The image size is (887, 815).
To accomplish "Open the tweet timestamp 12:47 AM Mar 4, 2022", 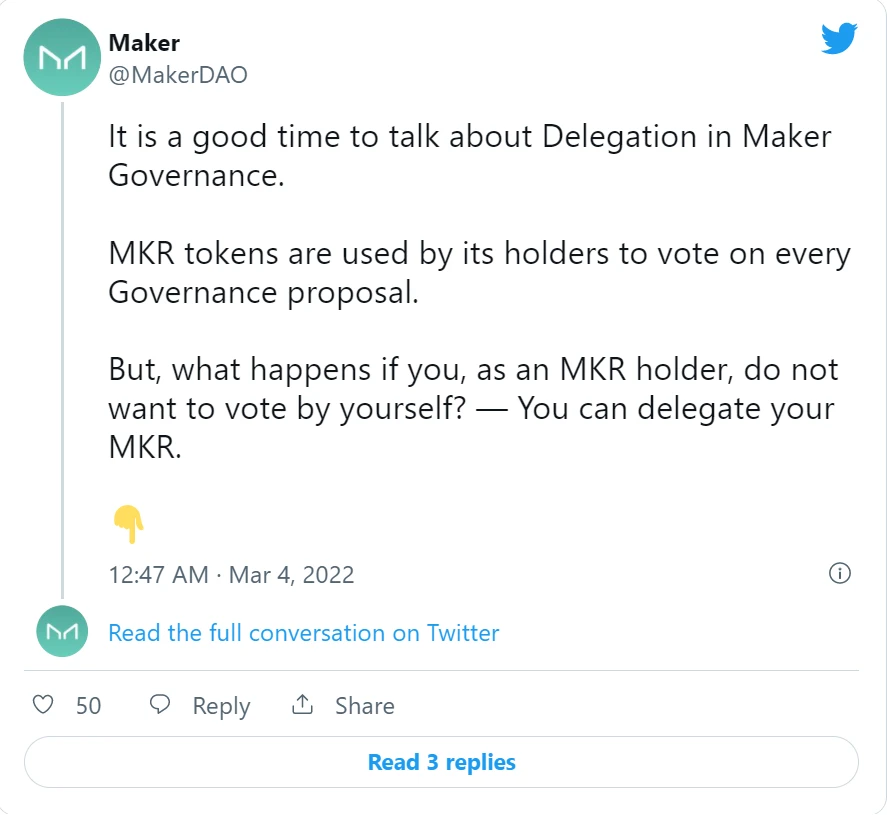I will pyautogui.click(x=231, y=575).
